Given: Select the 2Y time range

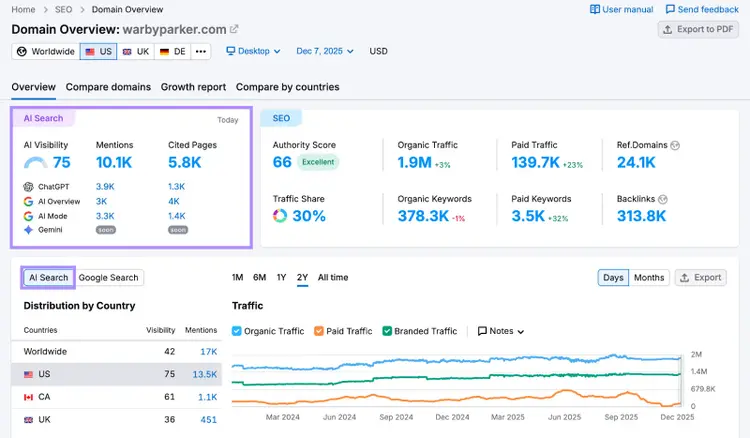Looking at the screenshot, I should click(302, 277).
